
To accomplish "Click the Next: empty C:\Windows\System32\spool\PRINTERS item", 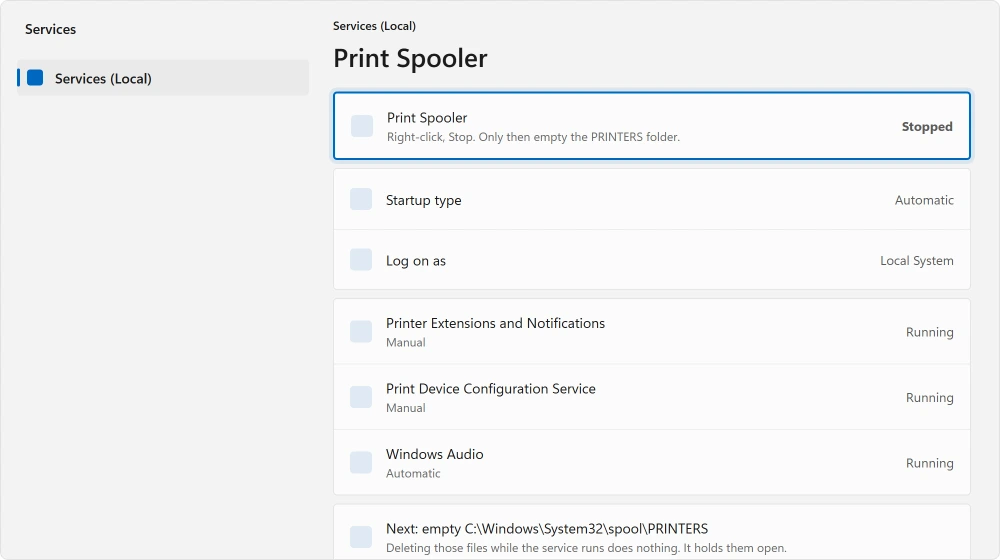I will click(x=652, y=533).
